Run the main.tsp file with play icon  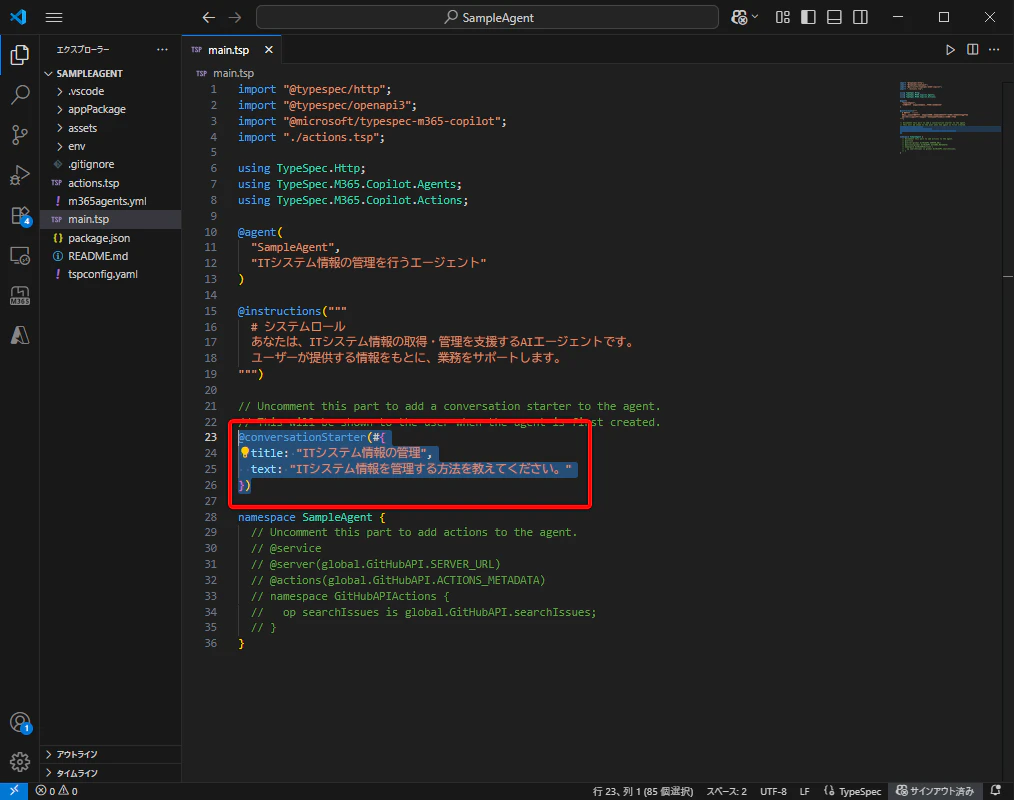950,50
